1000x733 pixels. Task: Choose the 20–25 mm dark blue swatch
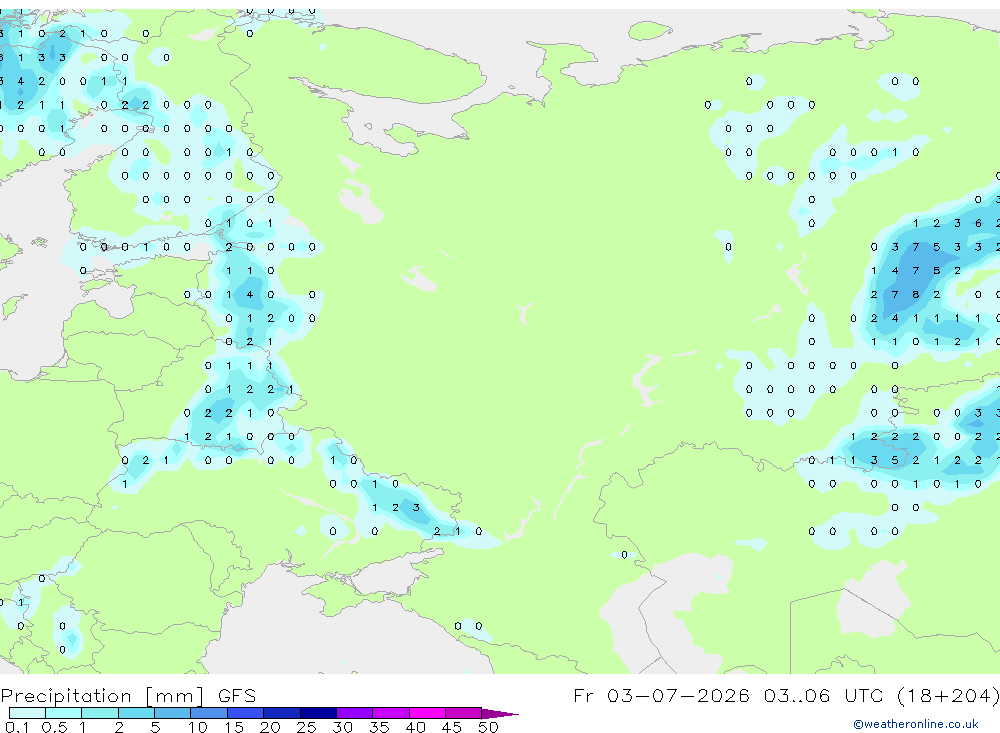(x=281, y=713)
